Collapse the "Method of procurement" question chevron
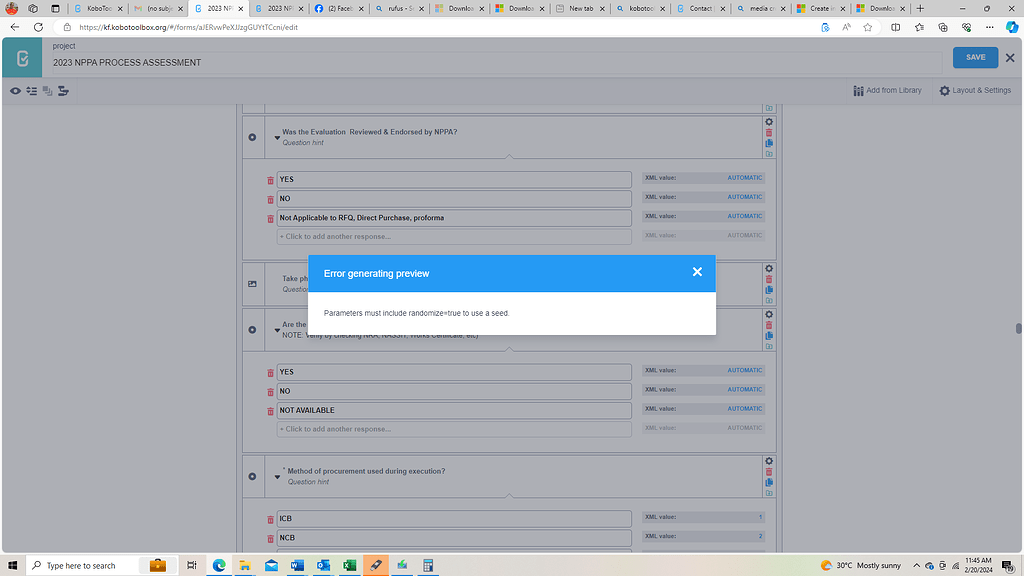Viewport: 1024px width, 576px height. pos(277,477)
